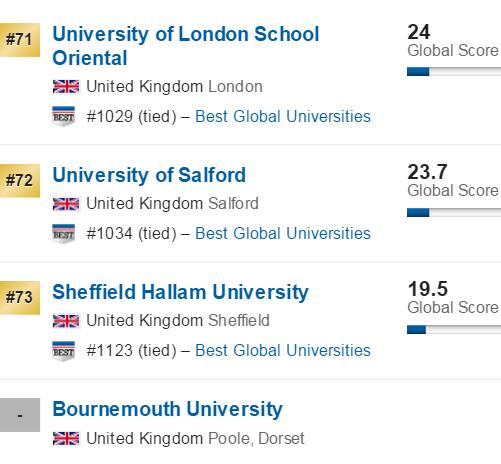Open the University of Salford link
The width and height of the screenshot is (501, 464).
[x=149, y=175]
